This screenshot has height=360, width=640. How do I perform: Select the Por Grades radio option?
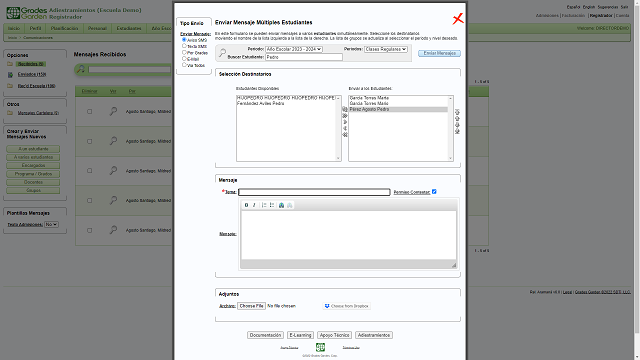tap(184, 52)
